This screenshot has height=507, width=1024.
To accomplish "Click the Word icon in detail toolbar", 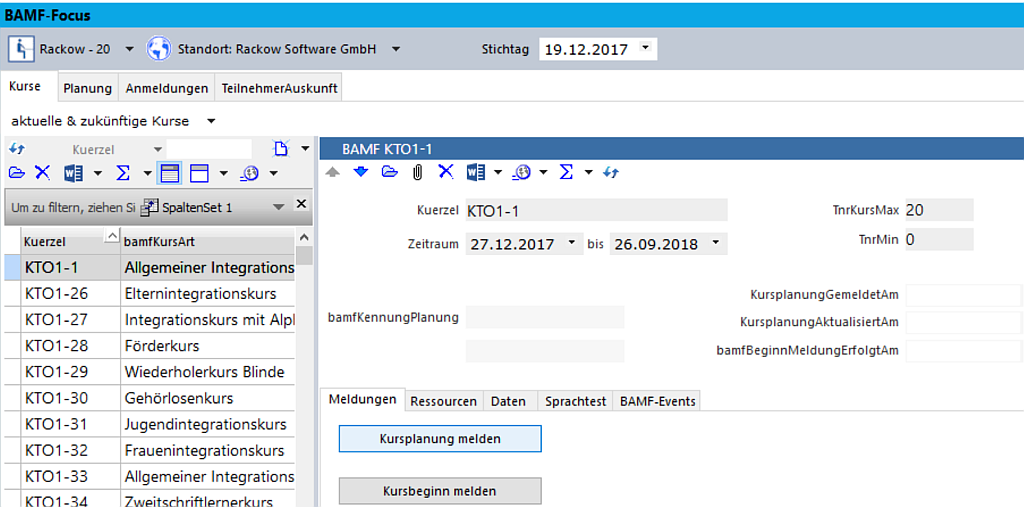I will 476,172.
